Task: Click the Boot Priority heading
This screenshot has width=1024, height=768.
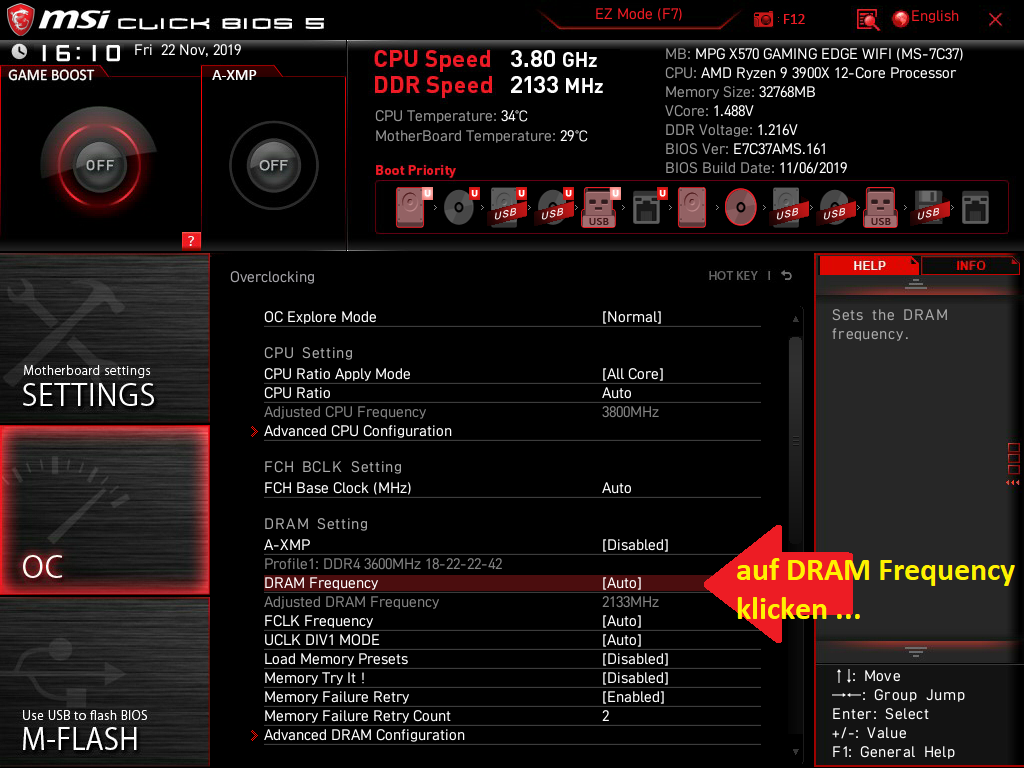Action: [x=415, y=170]
